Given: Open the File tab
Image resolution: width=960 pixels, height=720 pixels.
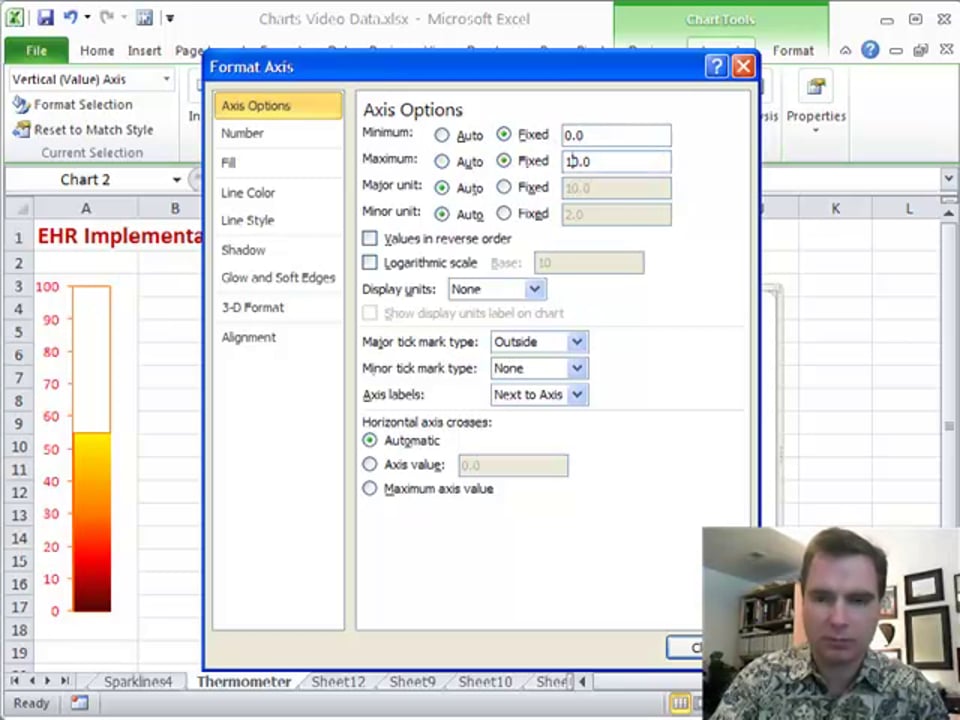Looking at the screenshot, I should (x=36, y=50).
